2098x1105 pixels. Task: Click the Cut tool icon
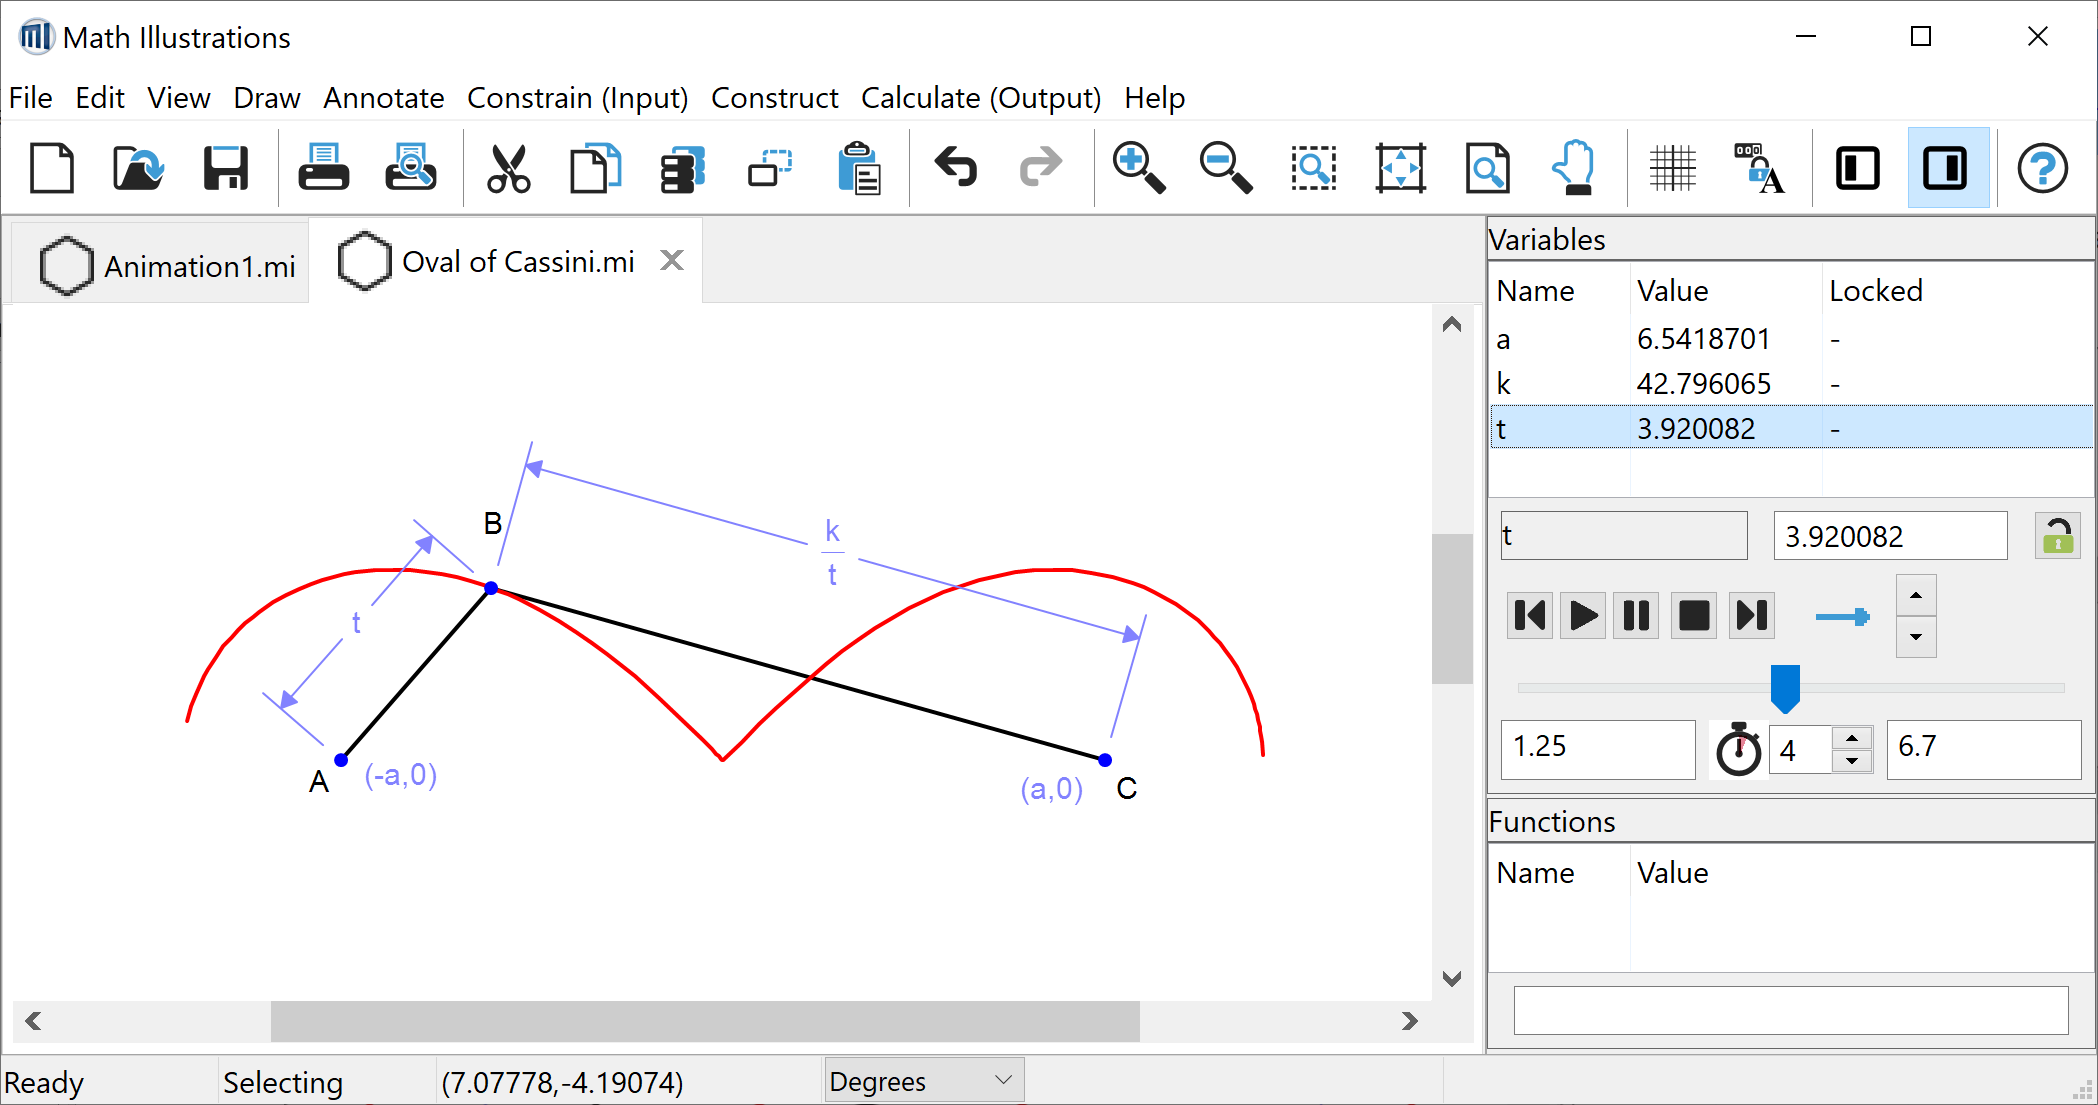[x=508, y=167]
